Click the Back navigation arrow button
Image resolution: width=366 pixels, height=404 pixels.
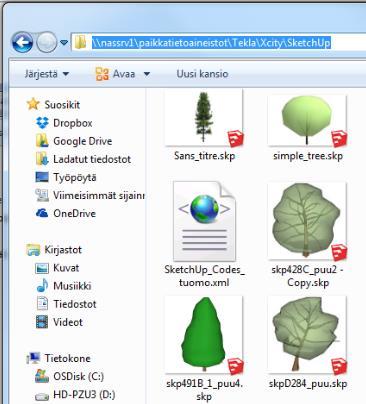point(22,42)
